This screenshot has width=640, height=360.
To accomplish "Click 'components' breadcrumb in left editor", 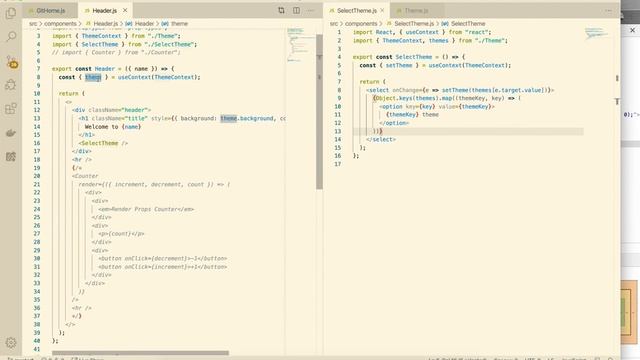I will [x=60, y=24].
